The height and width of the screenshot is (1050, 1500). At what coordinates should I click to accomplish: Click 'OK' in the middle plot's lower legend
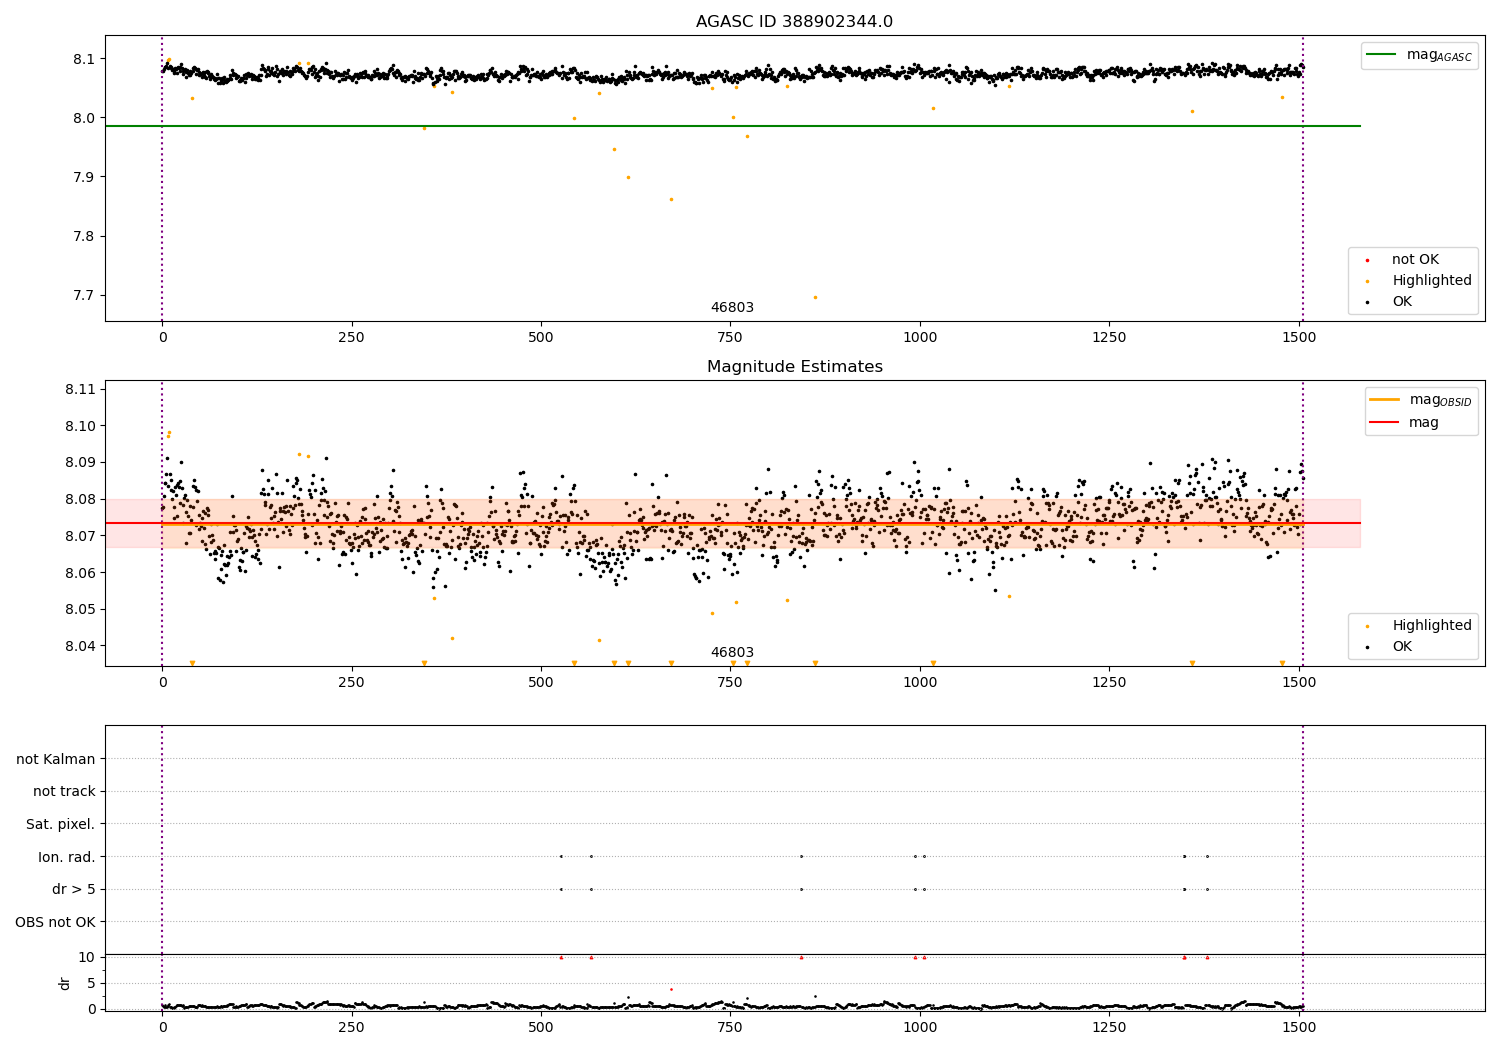pyautogui.click(x=1402, y=647)
